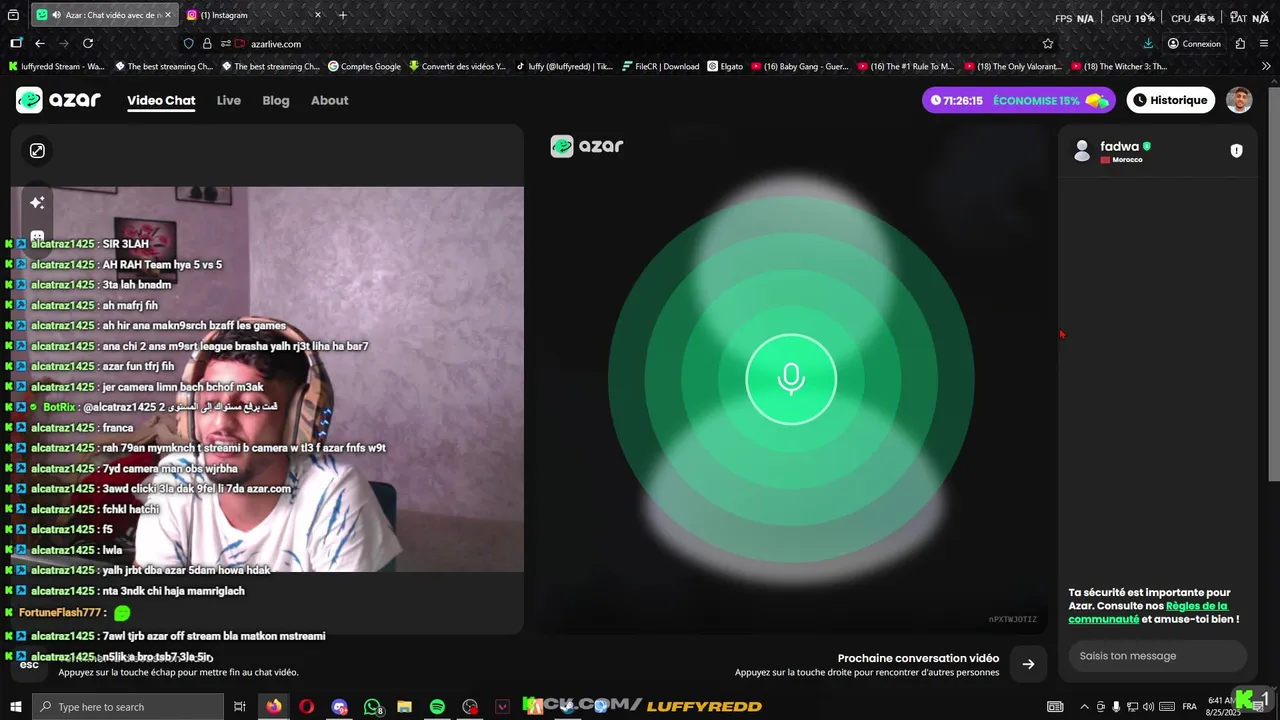
Task: Open Opera from the taskbar
Action: [307, 707]
